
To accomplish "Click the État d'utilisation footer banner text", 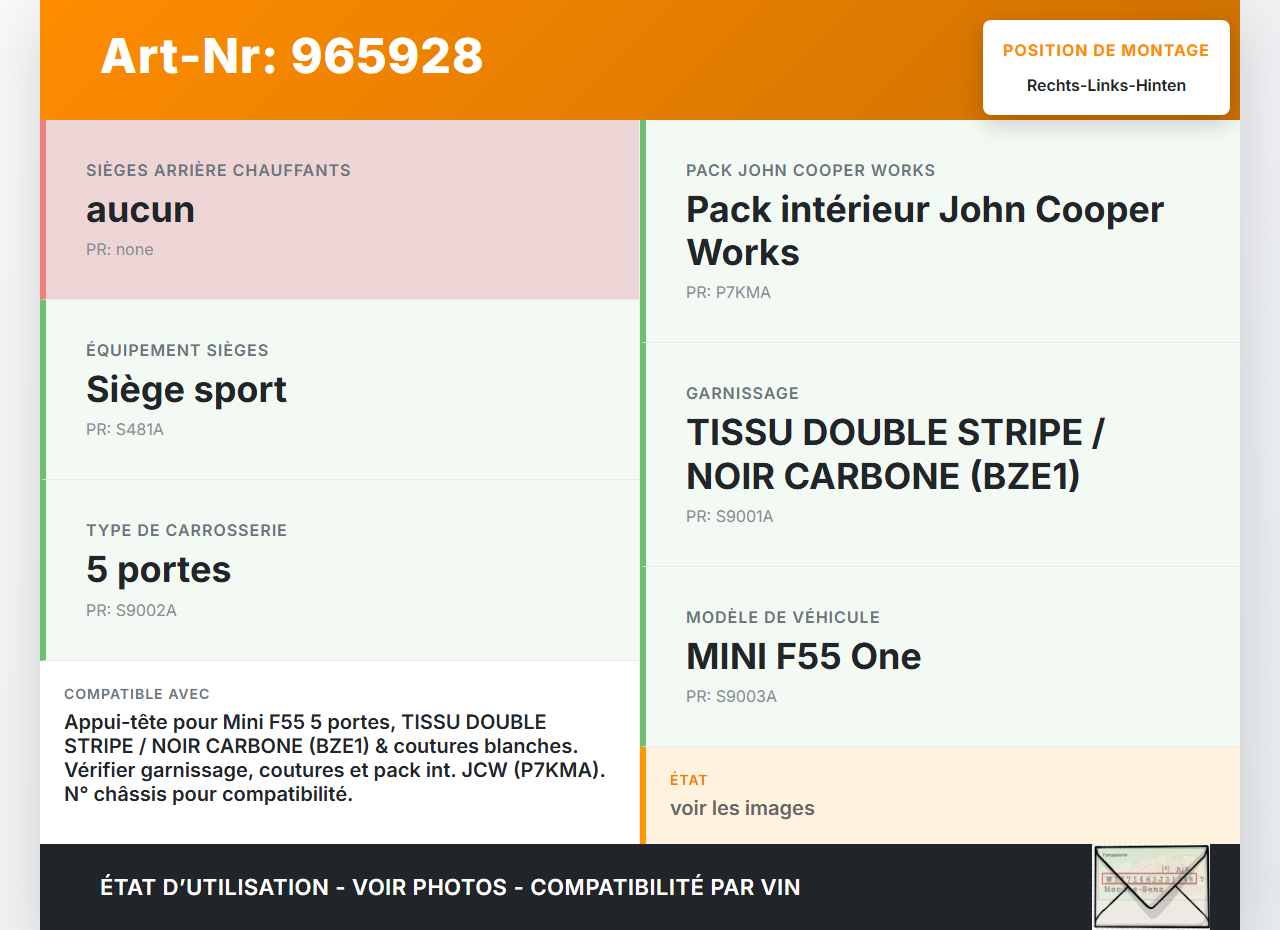I will click(x=450, y=887).
